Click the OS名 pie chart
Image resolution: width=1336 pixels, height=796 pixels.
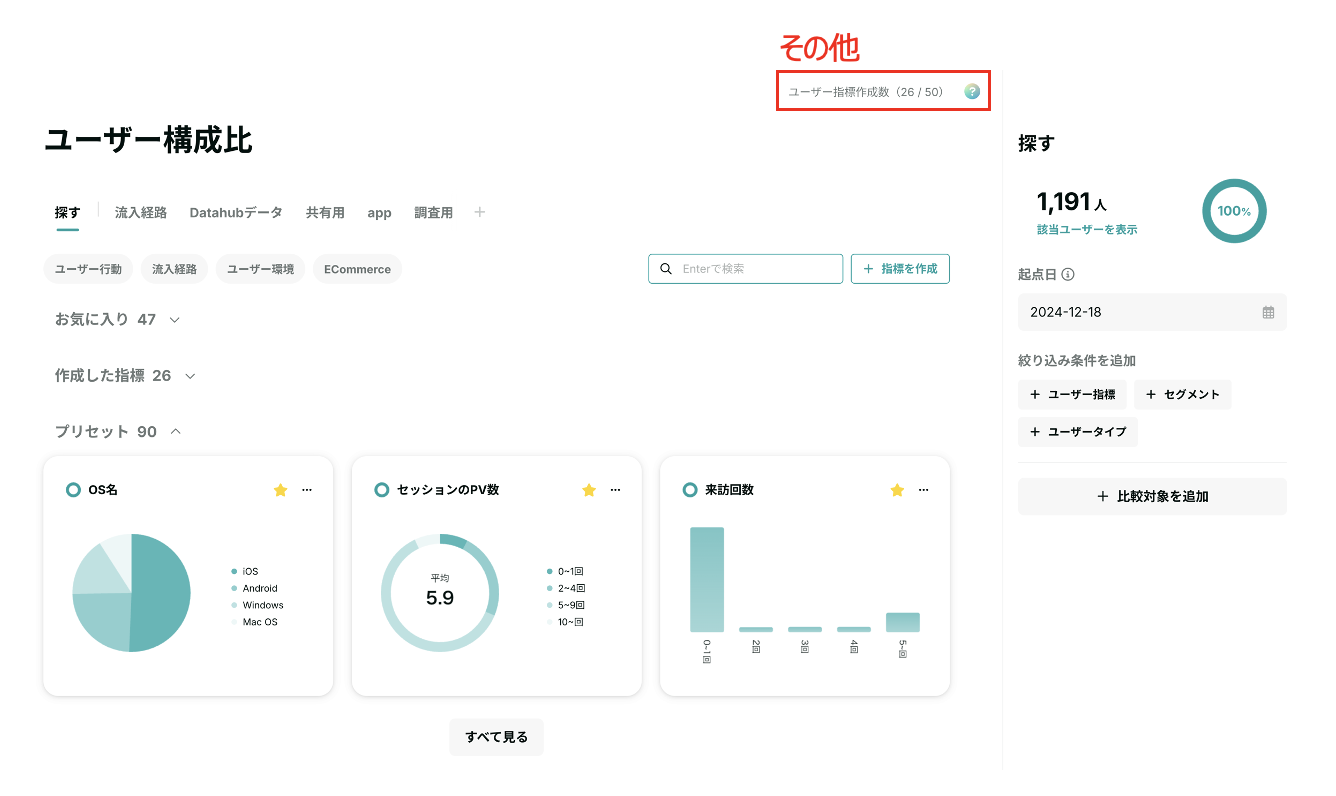point(131,593)
